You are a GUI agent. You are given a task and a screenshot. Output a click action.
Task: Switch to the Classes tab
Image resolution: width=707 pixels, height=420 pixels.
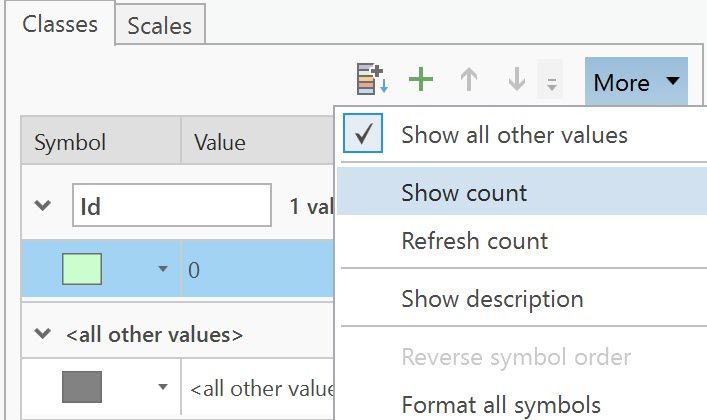(x=60, y=24)
